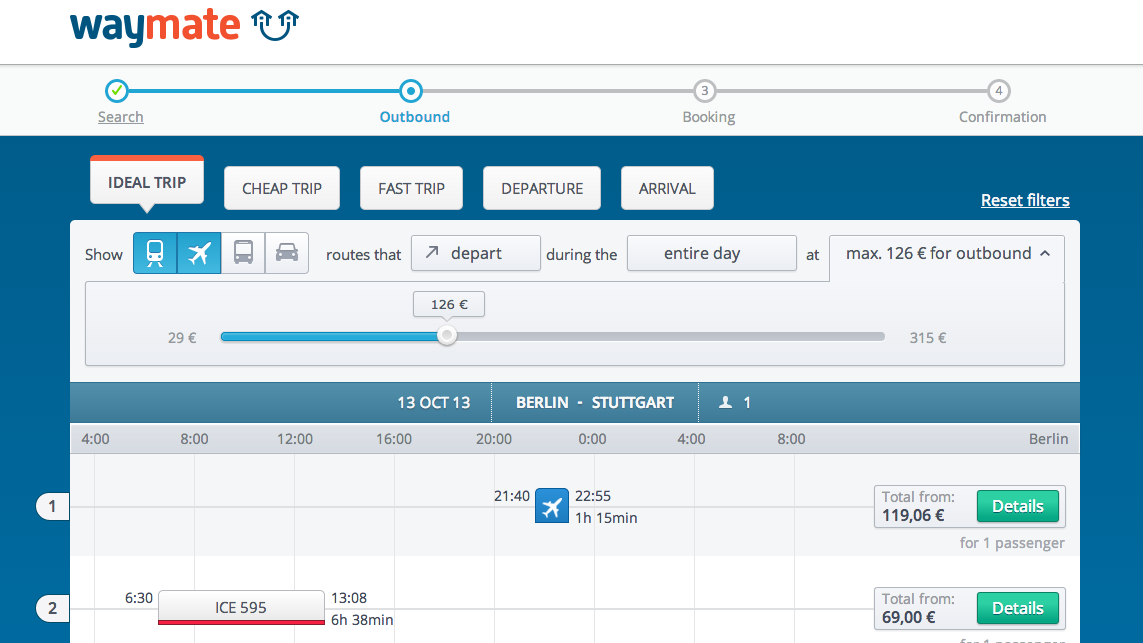The image size is (1143, 643).
Task: Click the Outbound step circle
Action: [411, 90]
